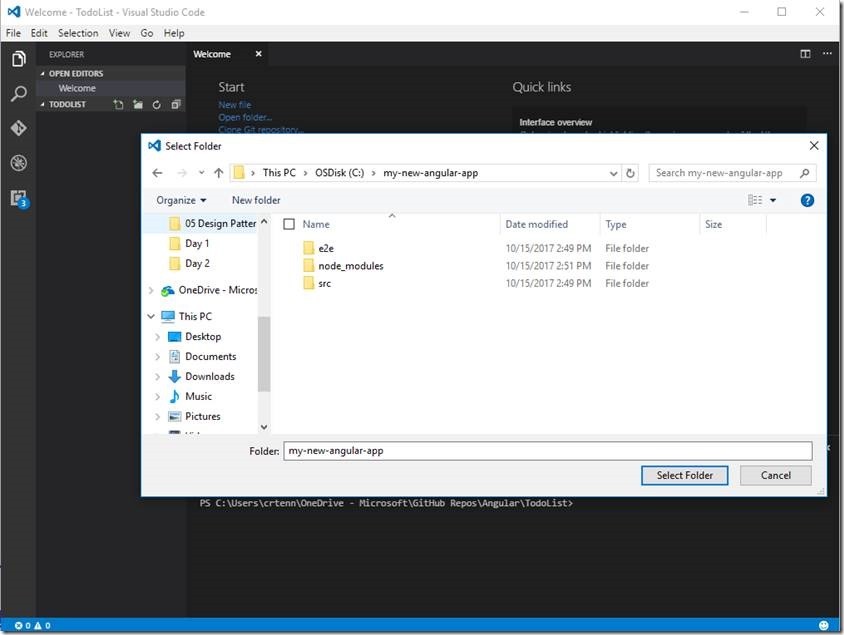Go up one folder level arrow
Viewport: 844px width, 635px height.
(x=219, y=173)
